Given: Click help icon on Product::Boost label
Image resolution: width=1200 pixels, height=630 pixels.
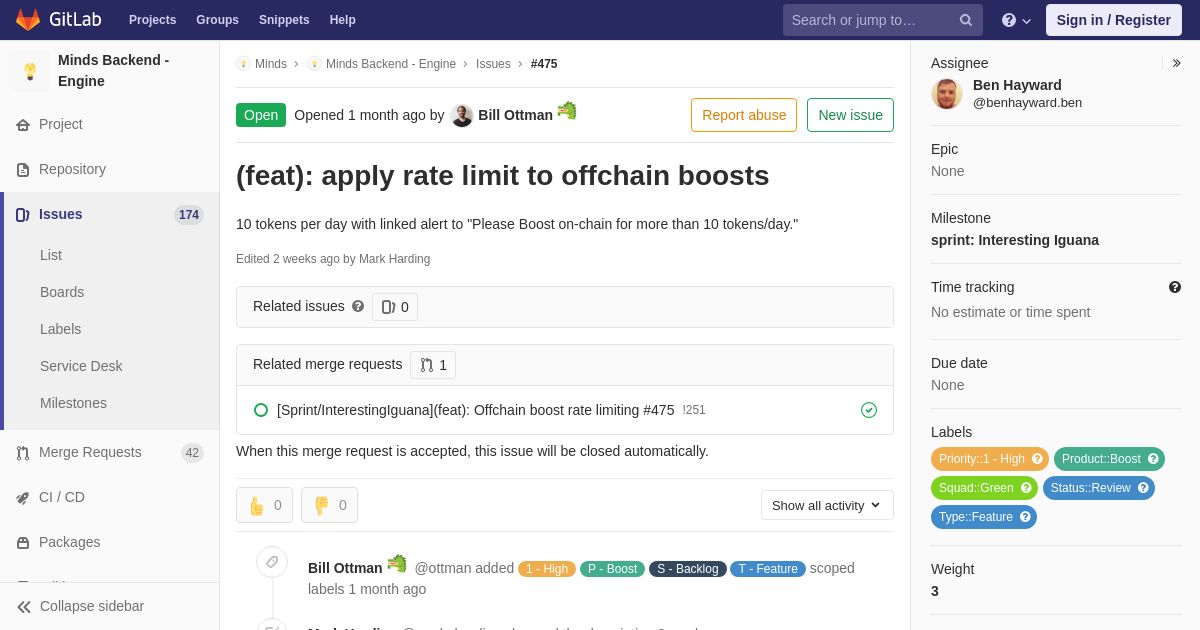Looking at the screenshot, I should tap(1153, 459).
